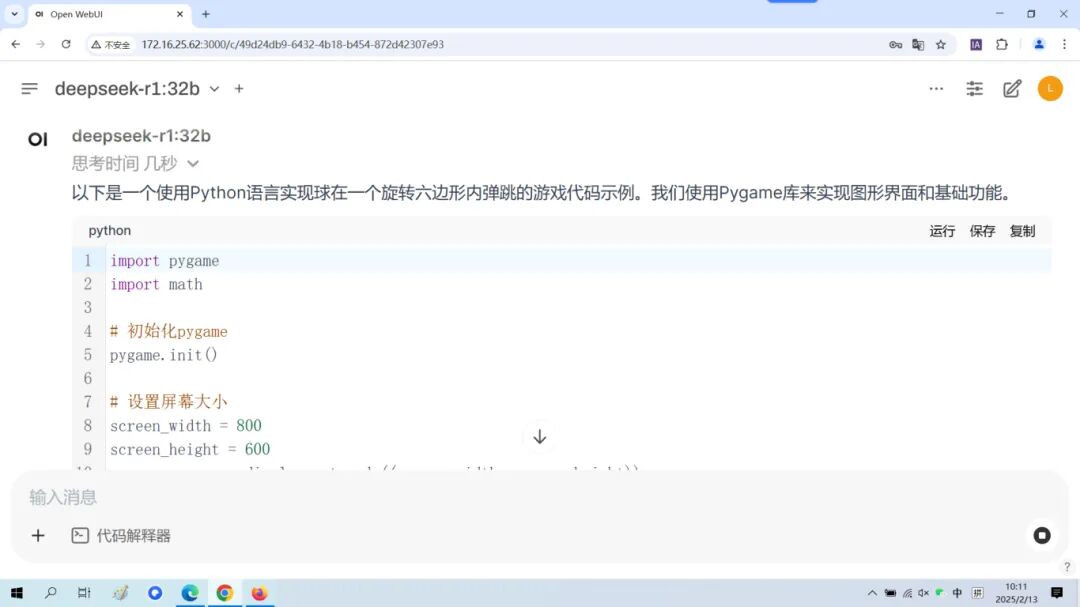Click the question mark help button

click(x=1067, y=567)
